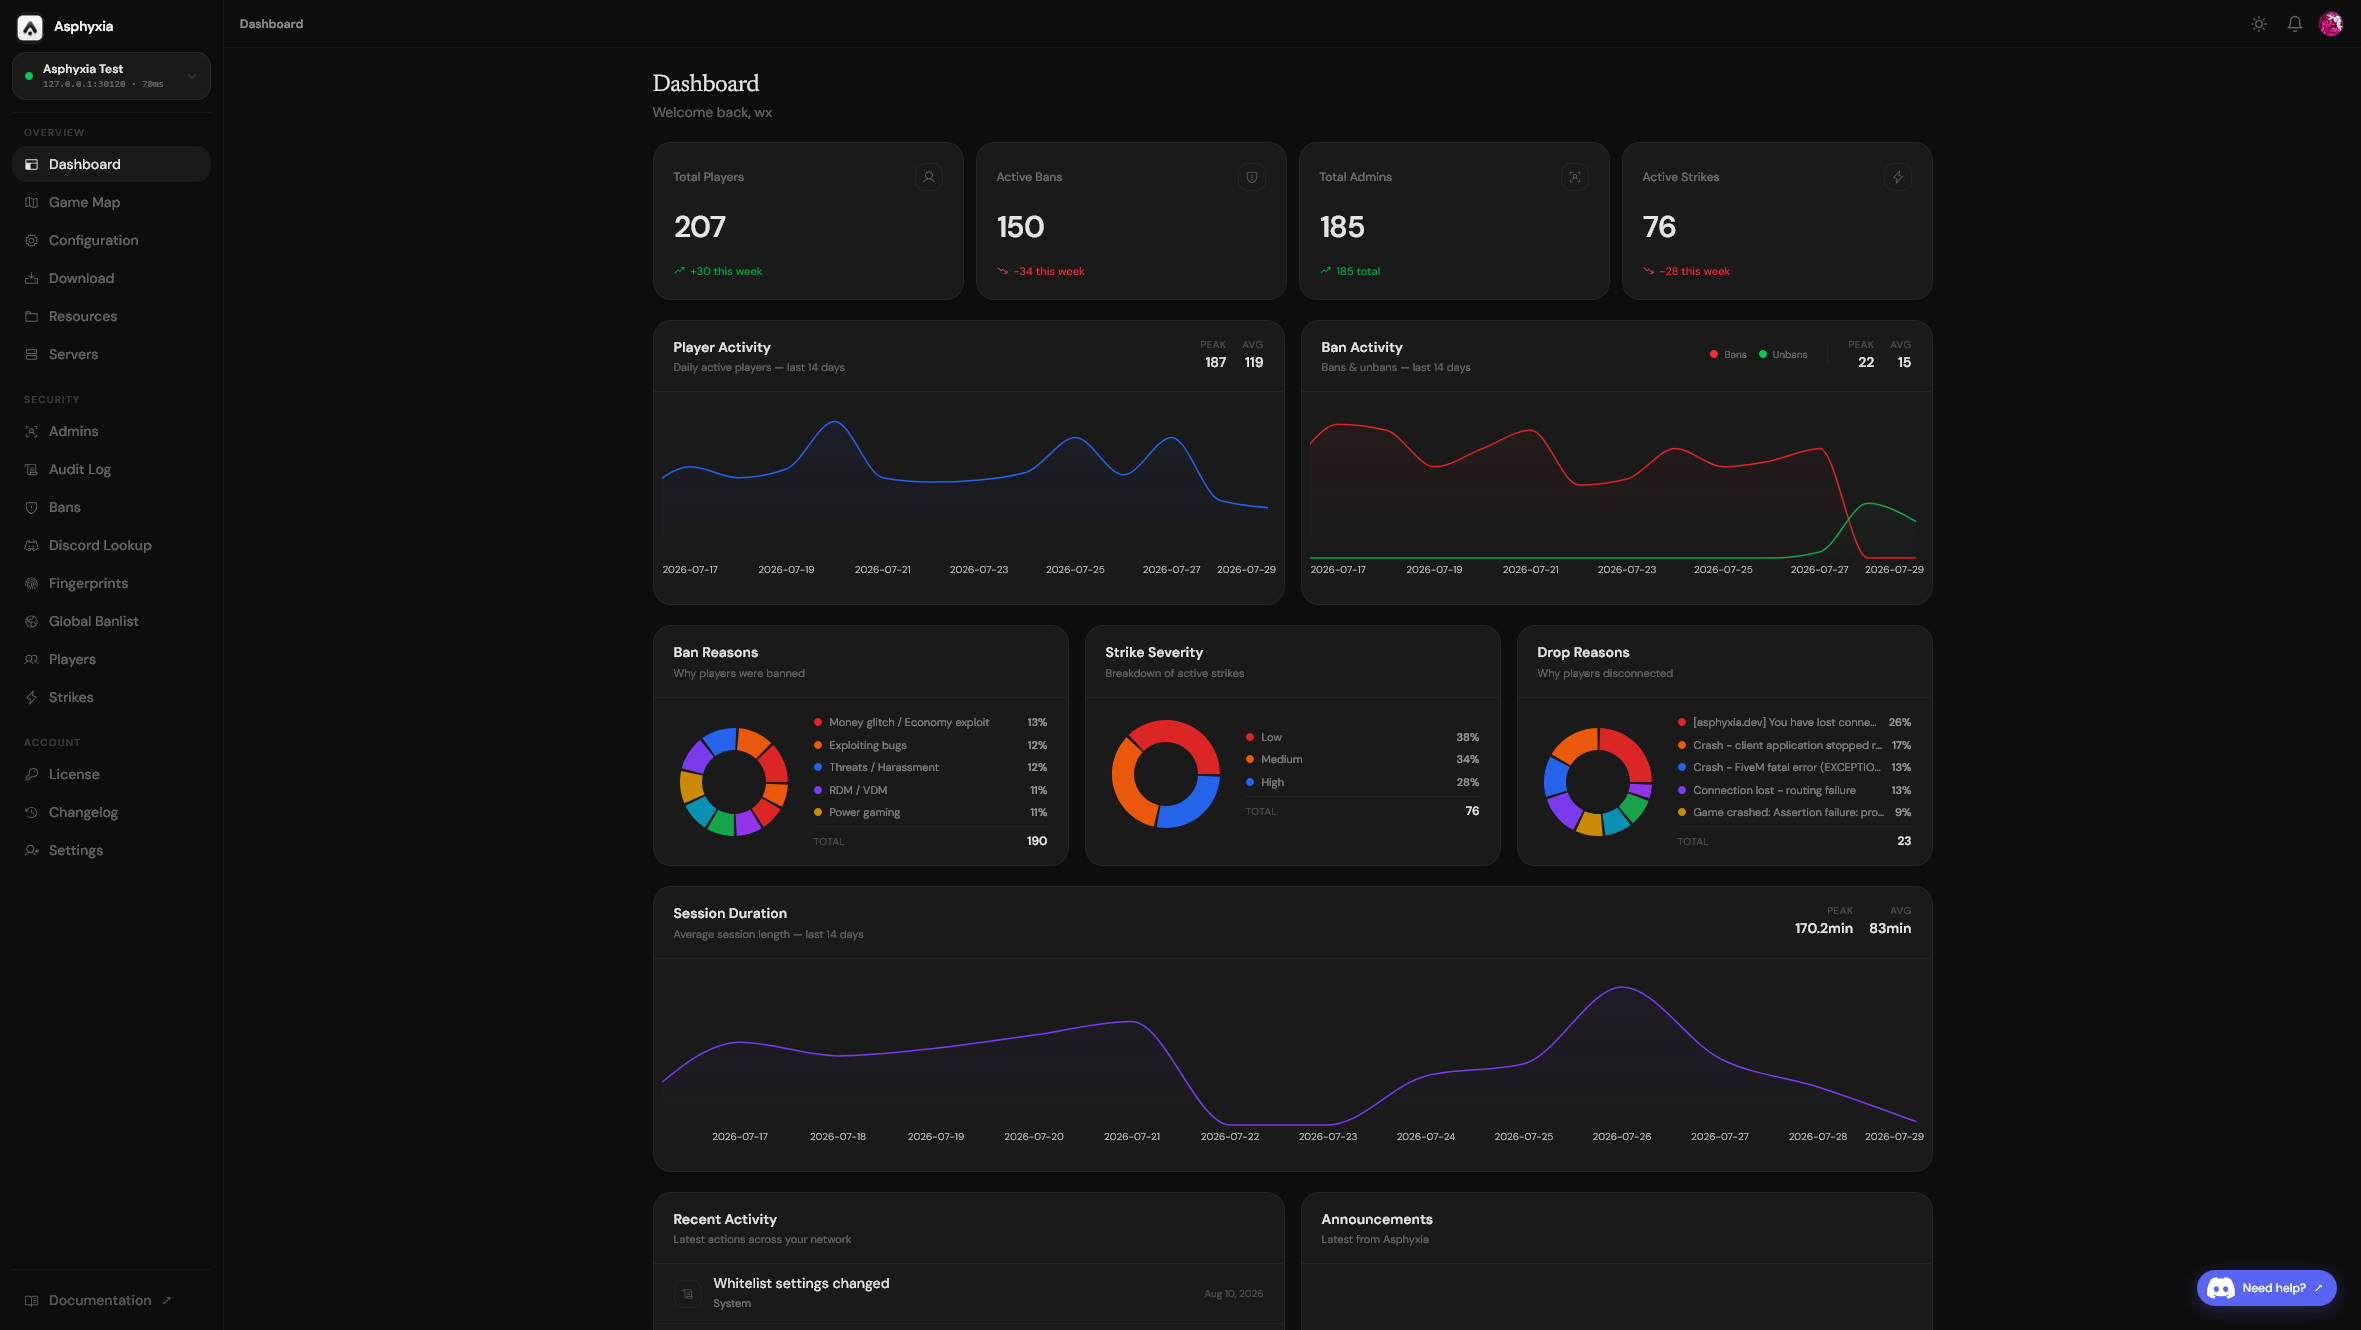Screen dimensions: 2361x1330
Task: Click the Active Bans card shield icon
Action: 1251,177
